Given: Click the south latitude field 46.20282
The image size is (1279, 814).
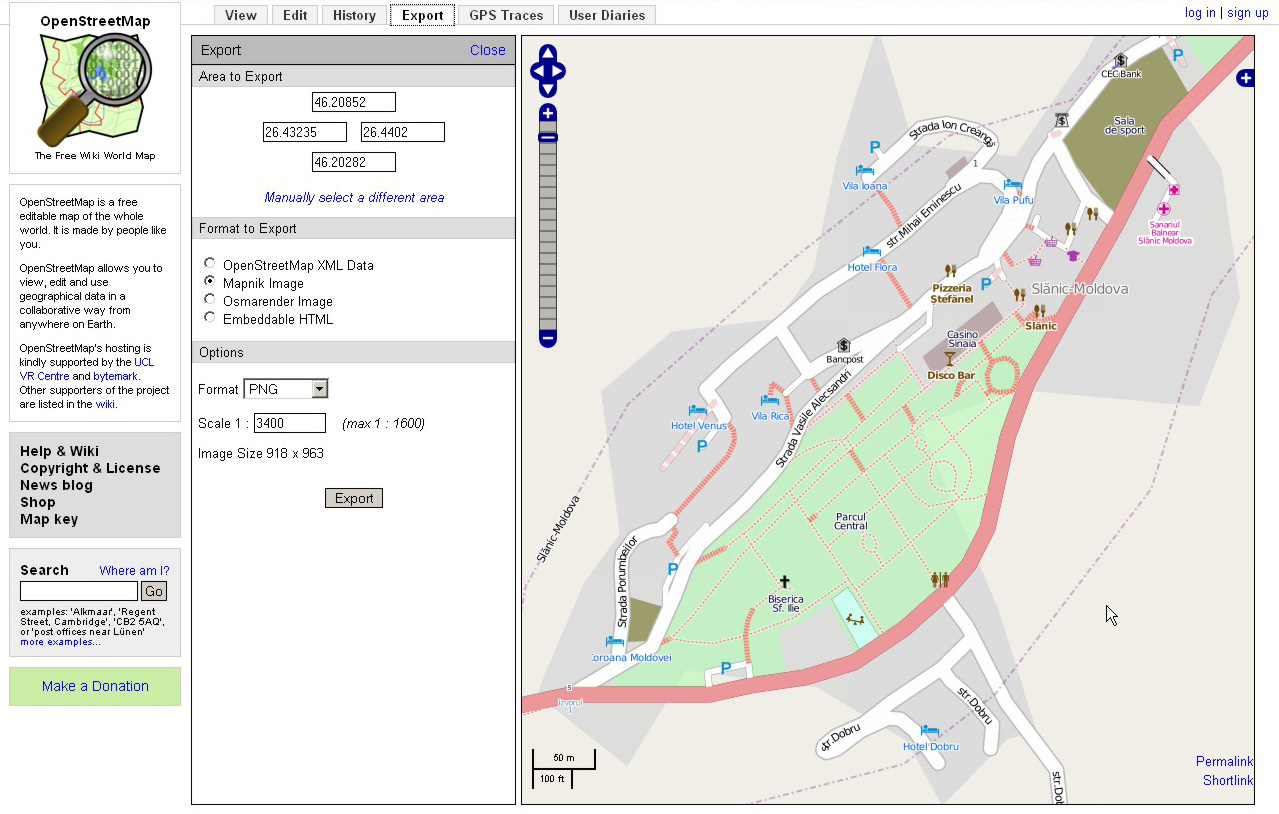Looking at the screenshot, I should click(354, 162).
